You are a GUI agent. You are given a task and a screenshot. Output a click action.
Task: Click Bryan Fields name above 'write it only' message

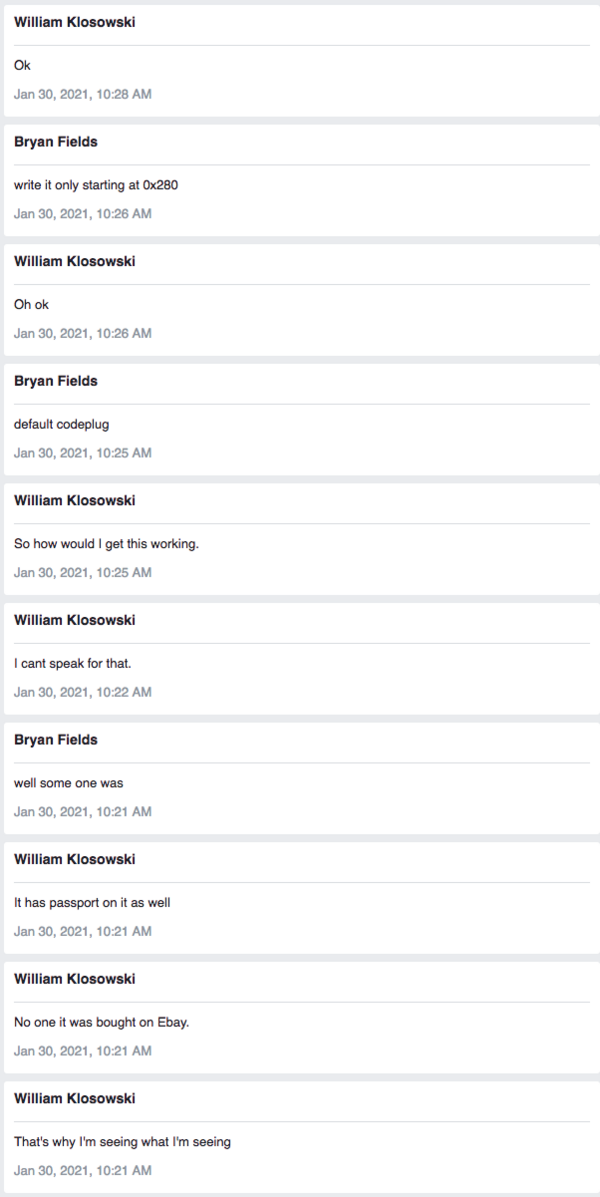point(56,142)
